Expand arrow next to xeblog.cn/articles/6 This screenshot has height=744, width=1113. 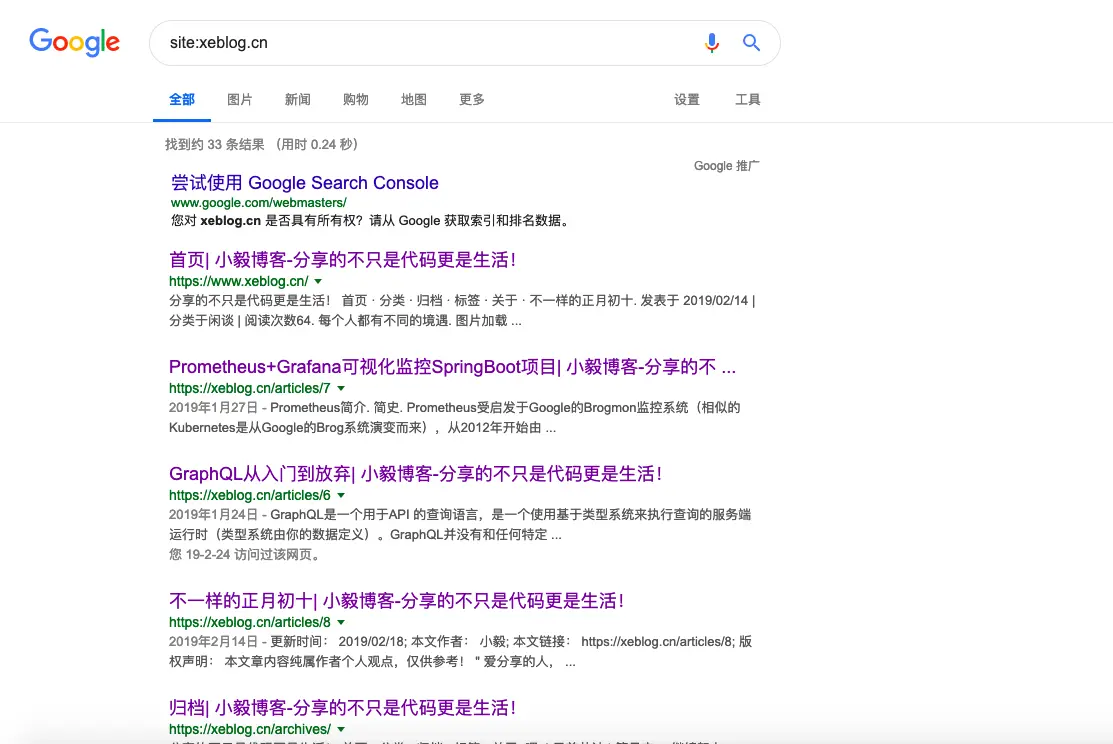(x=341, y=496)
